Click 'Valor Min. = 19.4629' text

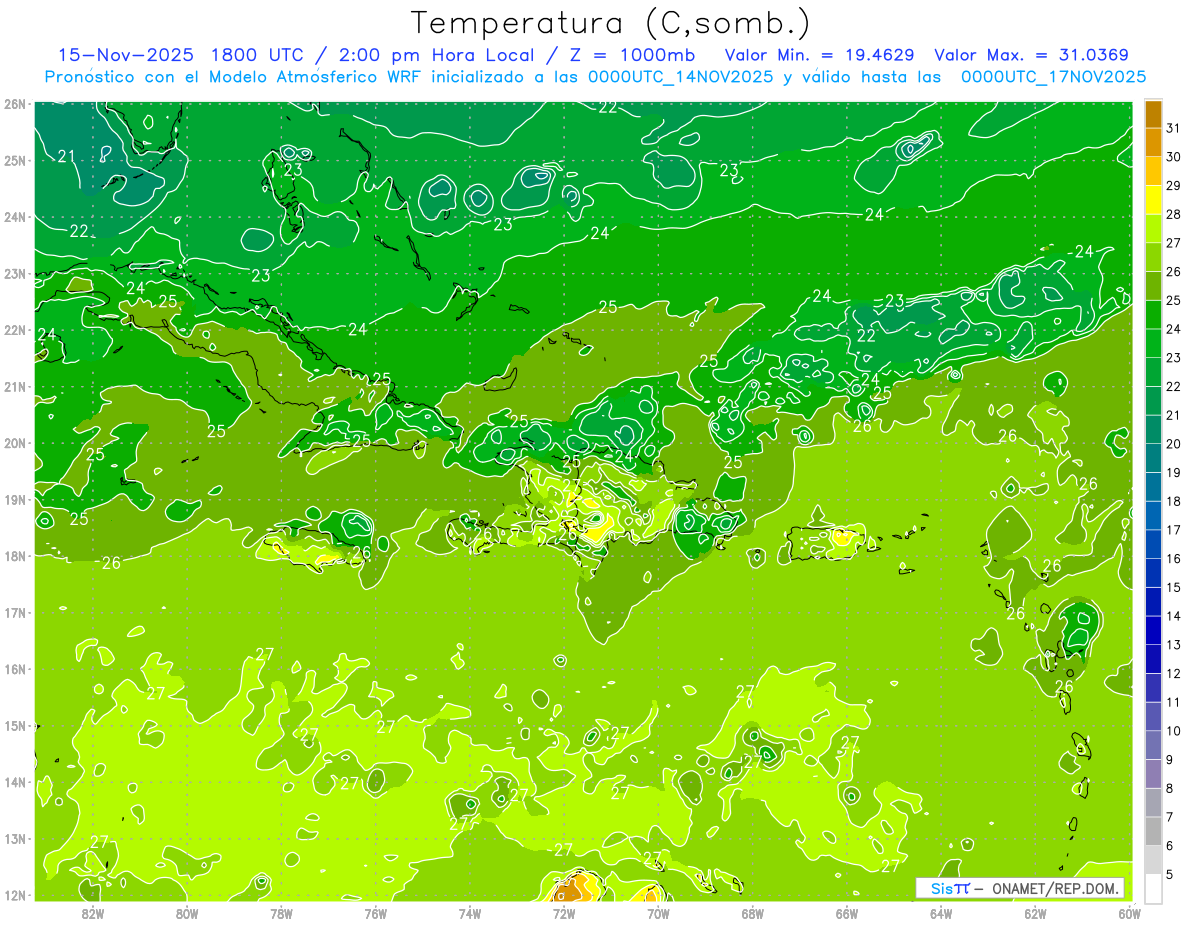click(x=820, y=55)
